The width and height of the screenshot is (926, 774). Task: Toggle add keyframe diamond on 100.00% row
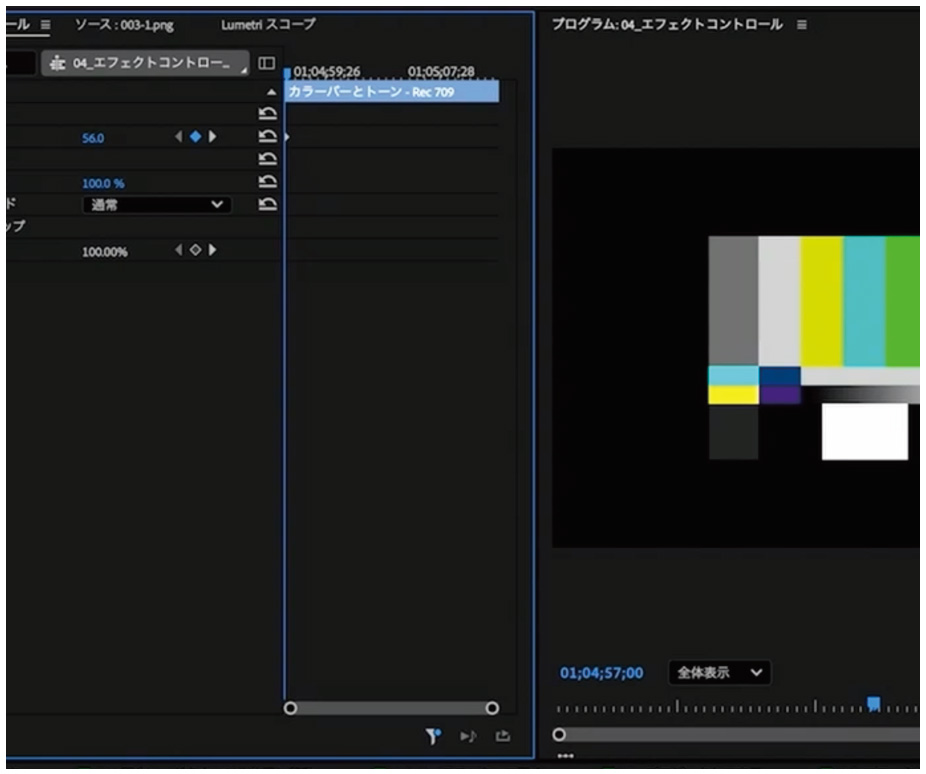195,250
